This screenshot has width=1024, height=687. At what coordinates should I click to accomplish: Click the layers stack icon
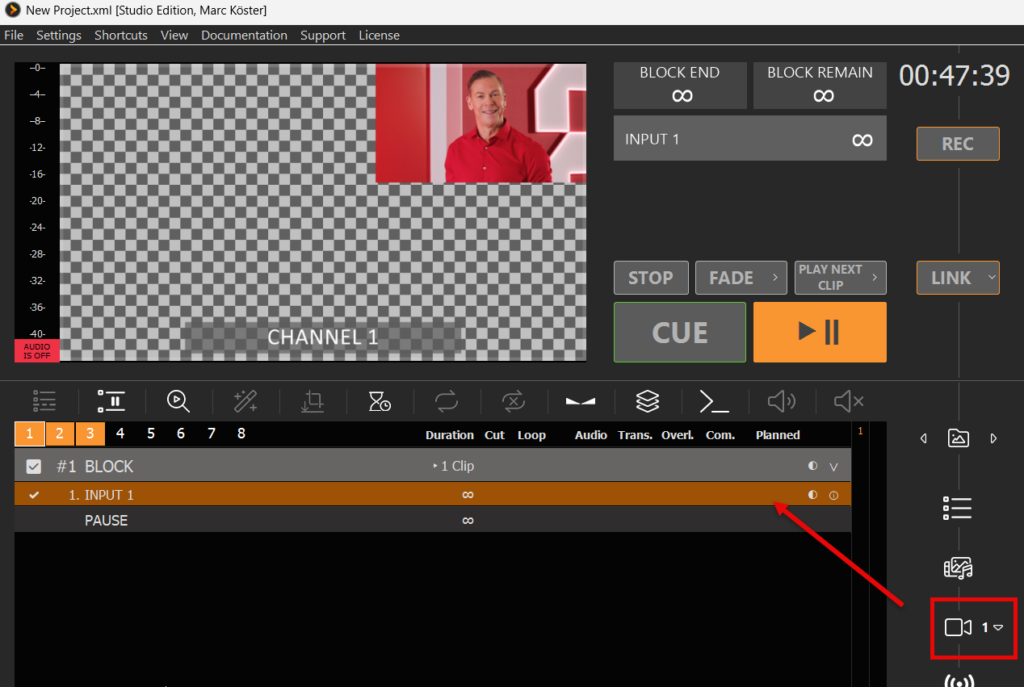[x=647, y=401]
